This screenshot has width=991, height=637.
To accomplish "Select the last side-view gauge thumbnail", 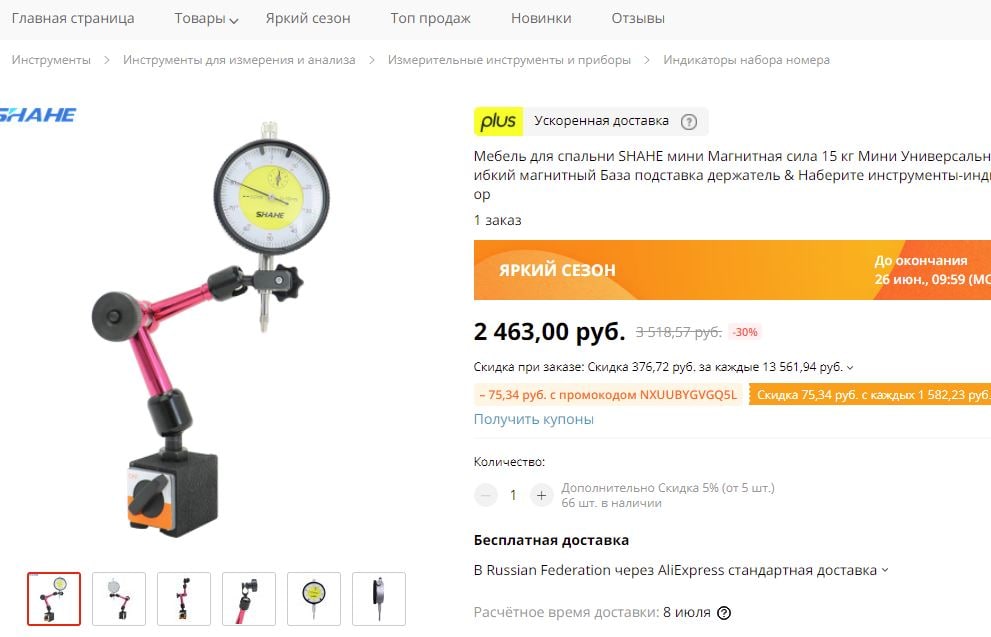I will coord(379,598).
